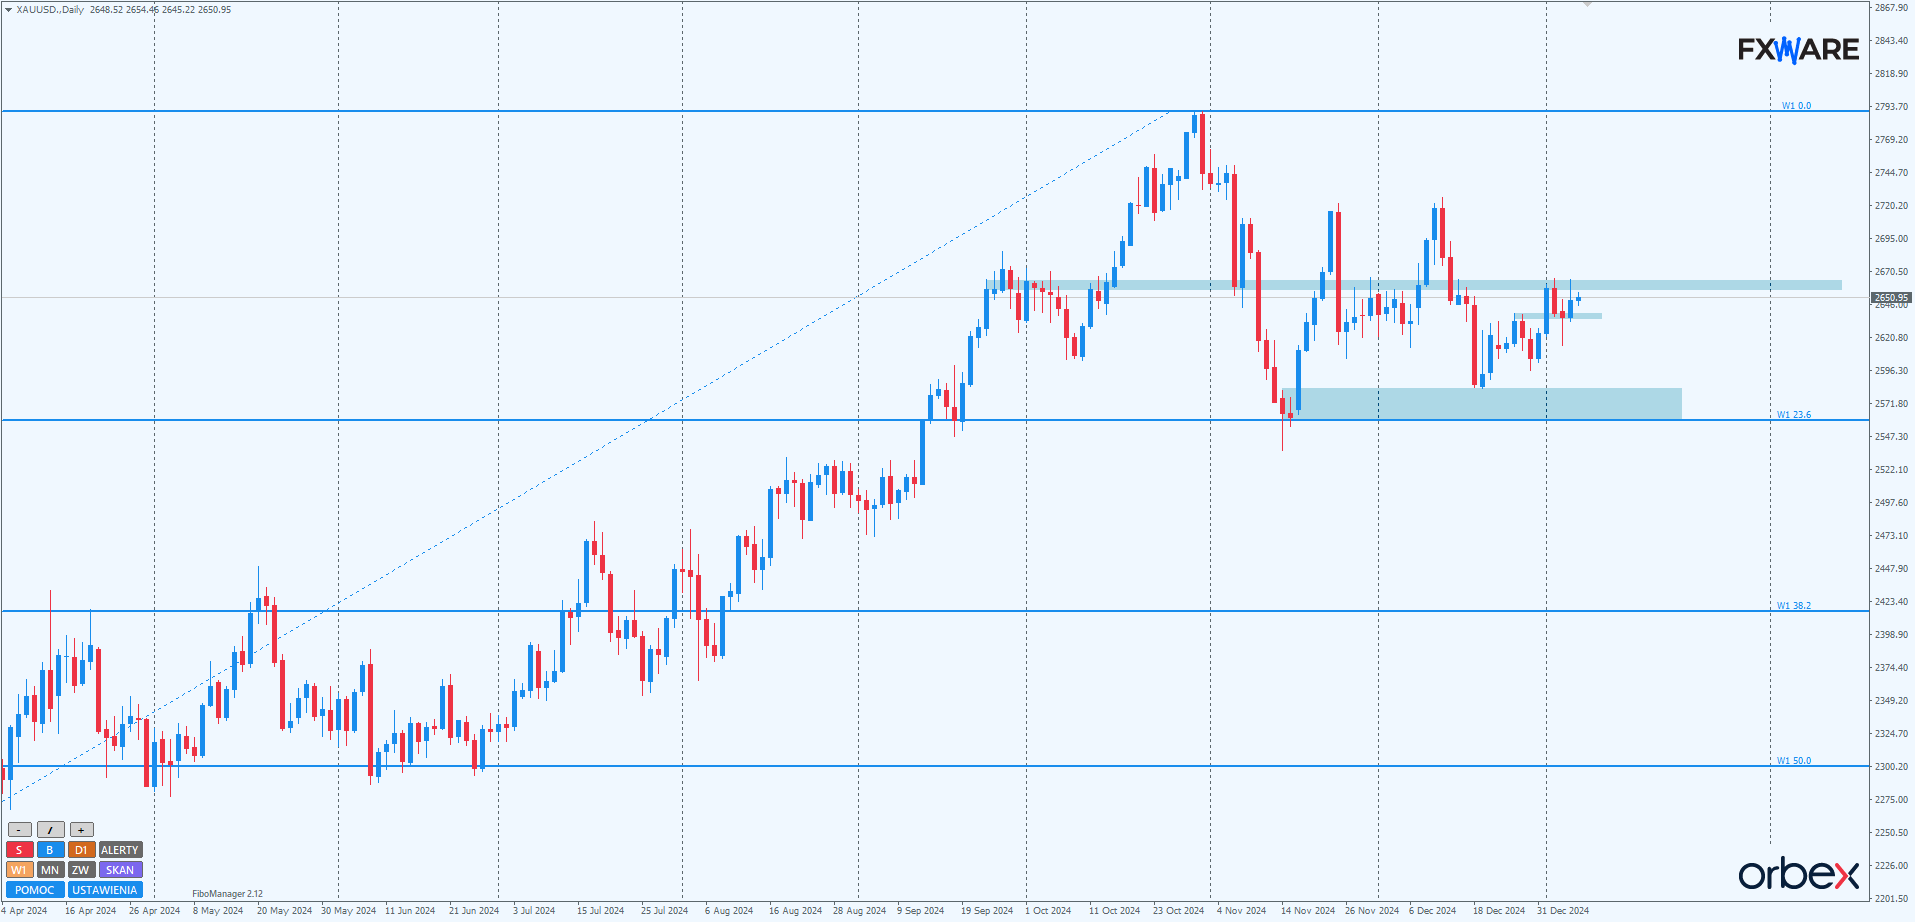
Task: Click the slash line button
Action: tap(50, 830)
